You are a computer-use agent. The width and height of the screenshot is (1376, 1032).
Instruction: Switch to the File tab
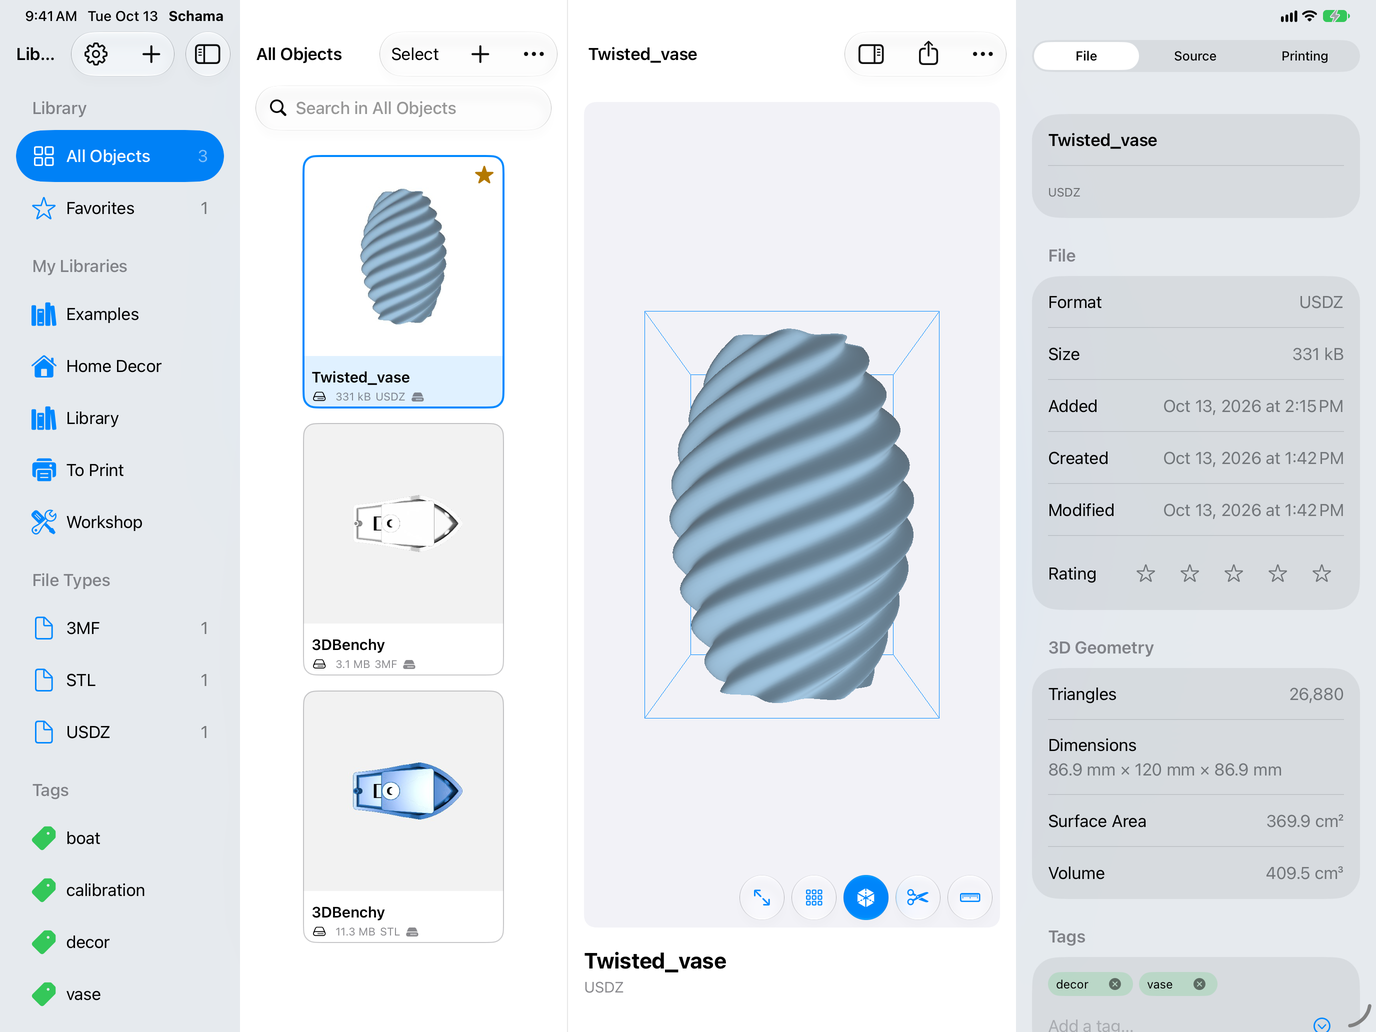pos(1086,56)
